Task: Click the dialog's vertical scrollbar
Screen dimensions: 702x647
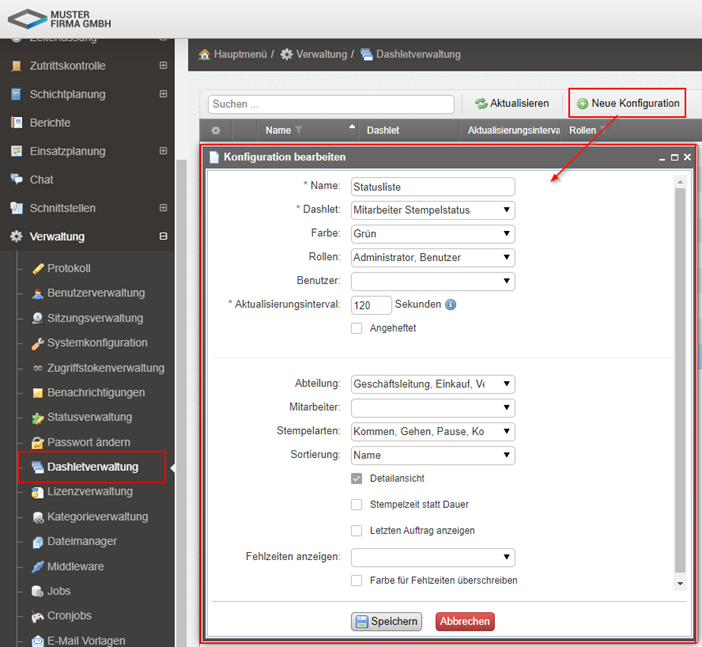Action: tap(680, 380)
